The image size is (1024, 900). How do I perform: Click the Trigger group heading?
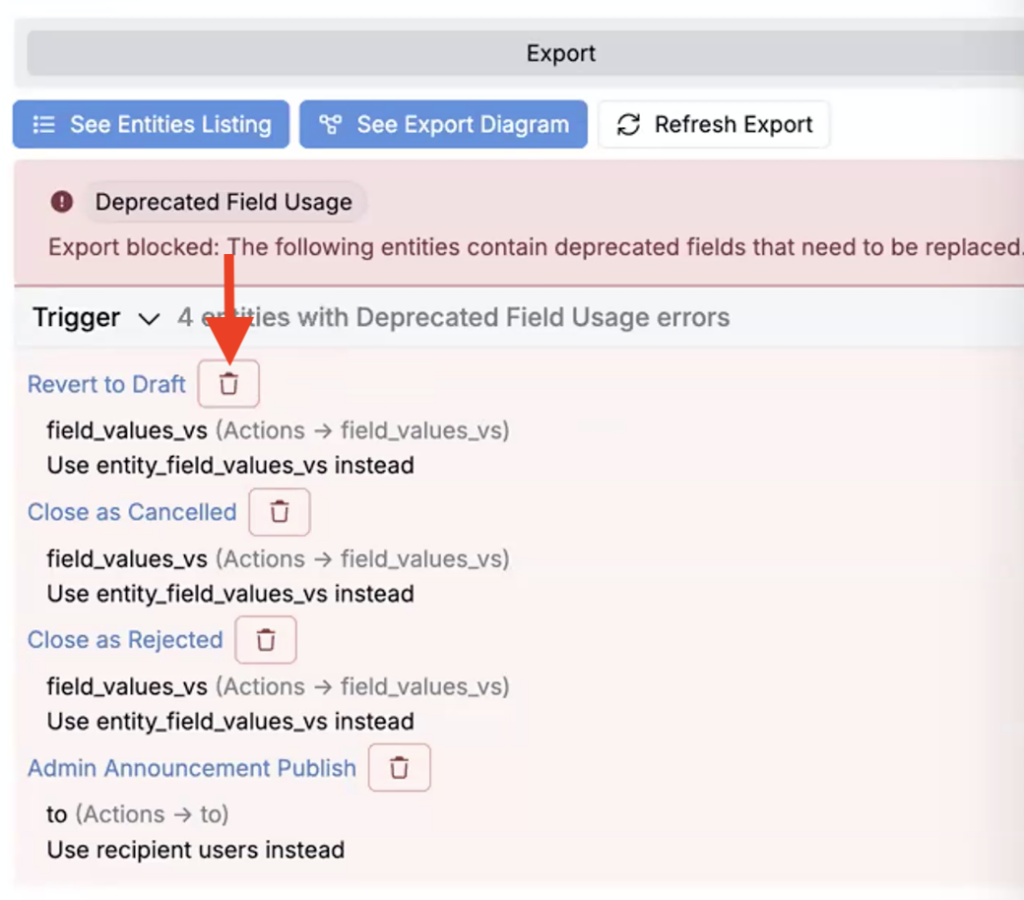tap(76, 318)
